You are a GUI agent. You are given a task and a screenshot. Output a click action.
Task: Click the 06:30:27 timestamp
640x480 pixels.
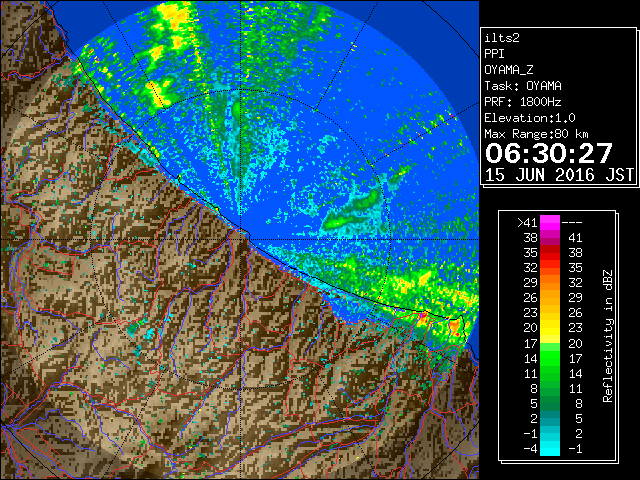click(x=549, y=153)
